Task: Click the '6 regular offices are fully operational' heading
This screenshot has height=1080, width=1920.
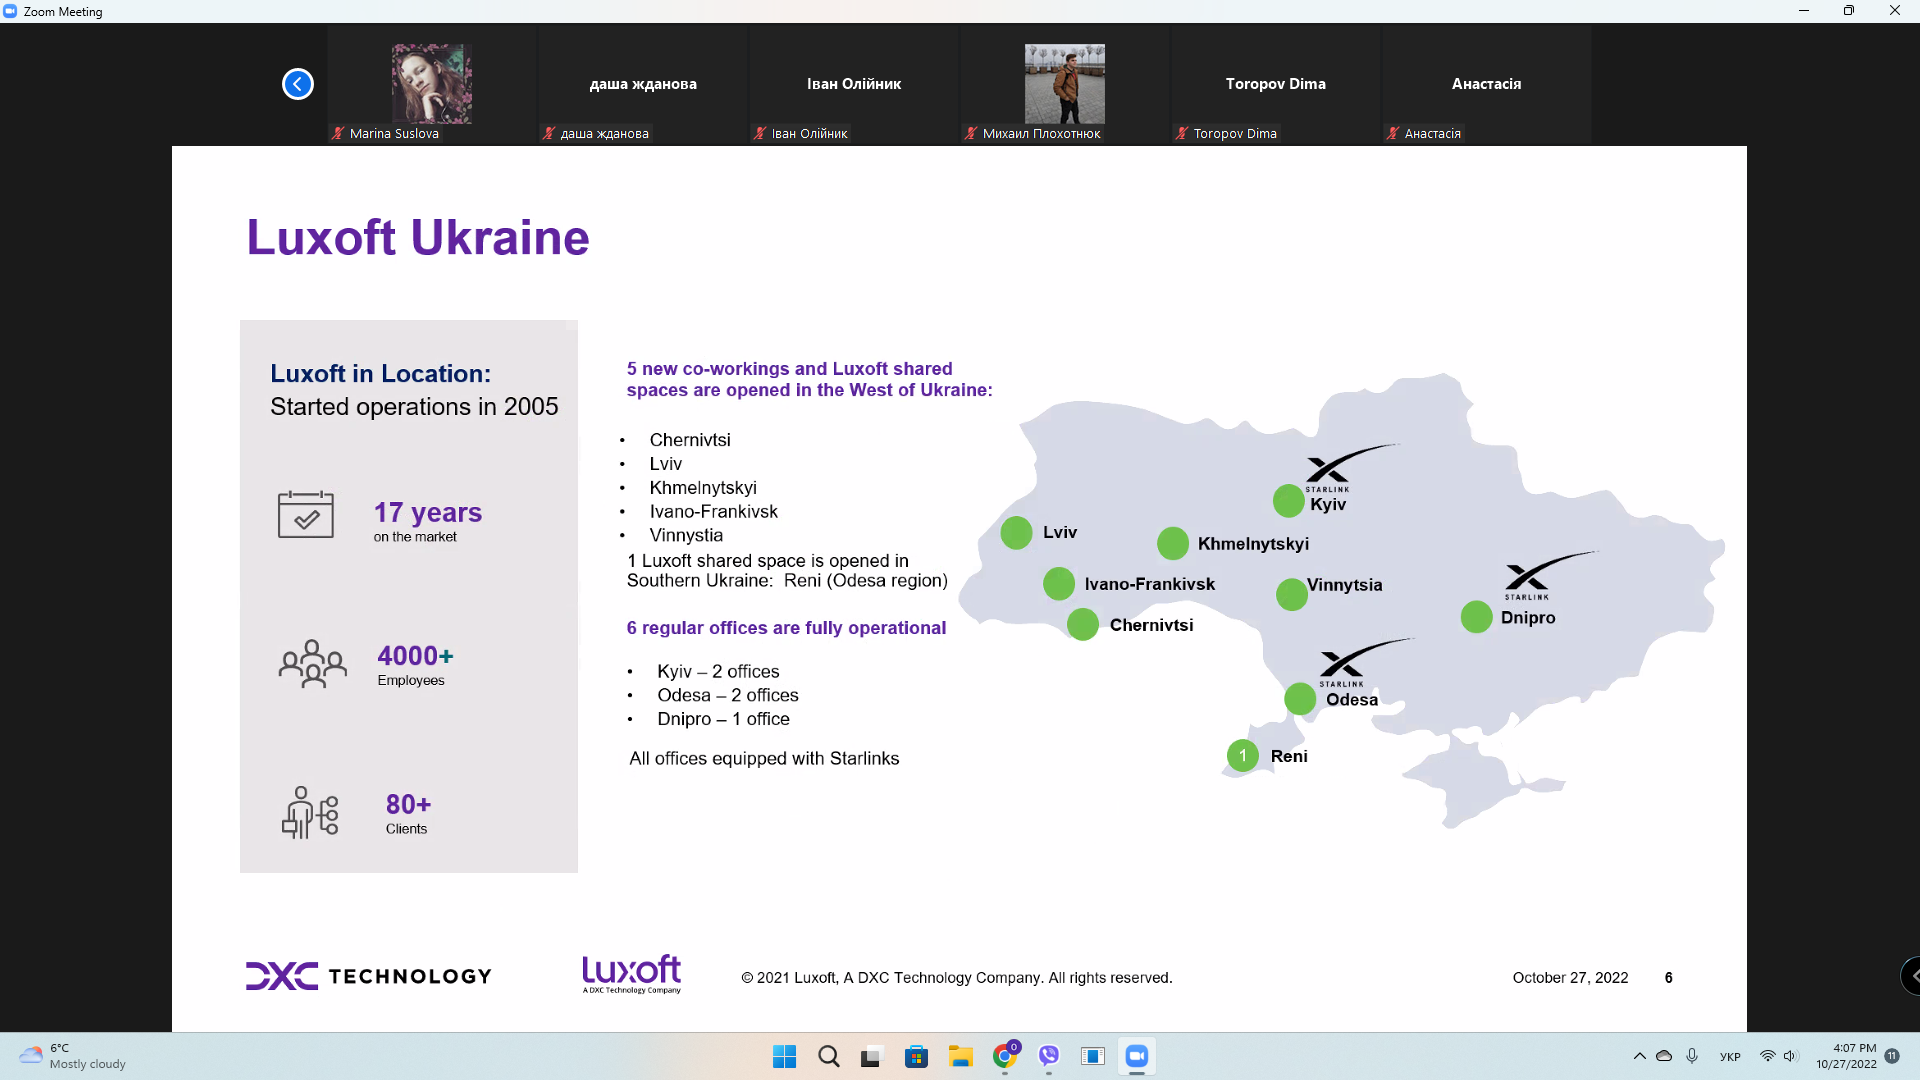Action: pos(786,628)
